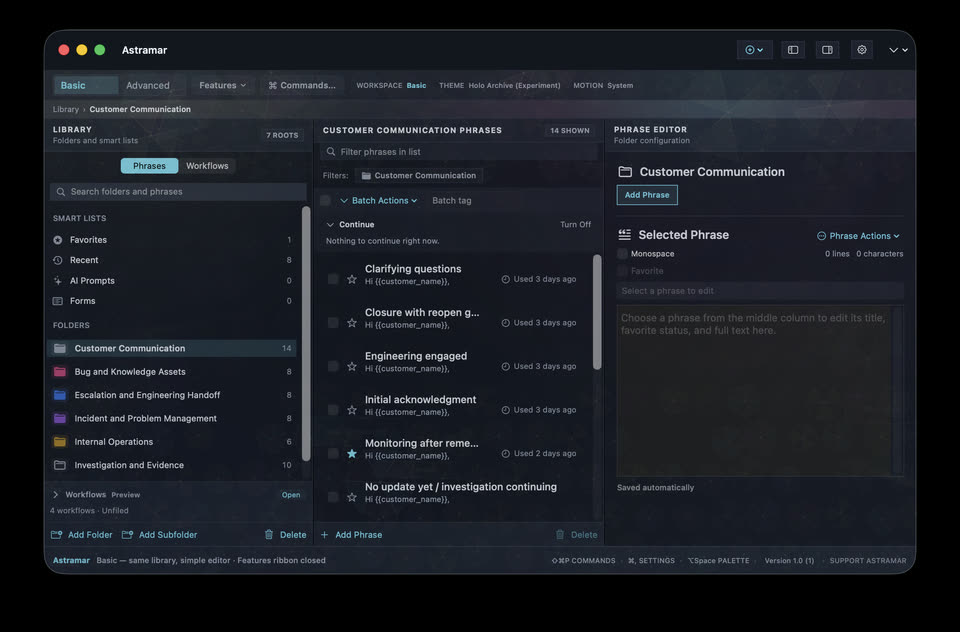Click Delete below the phrase list
This screenshot has height=632, width=960.
point(576,535)
